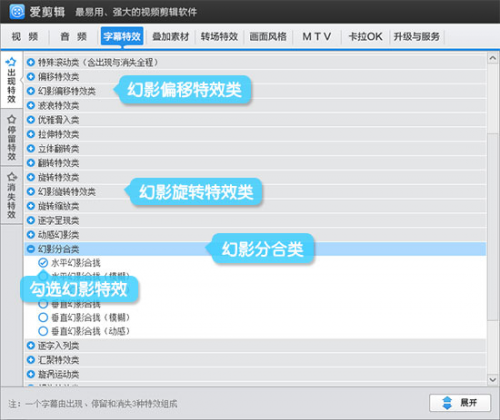Expand 幻影偏移特效类 using its plus icon
Screen dimensions: 500x420
click(x=31, y=91)
